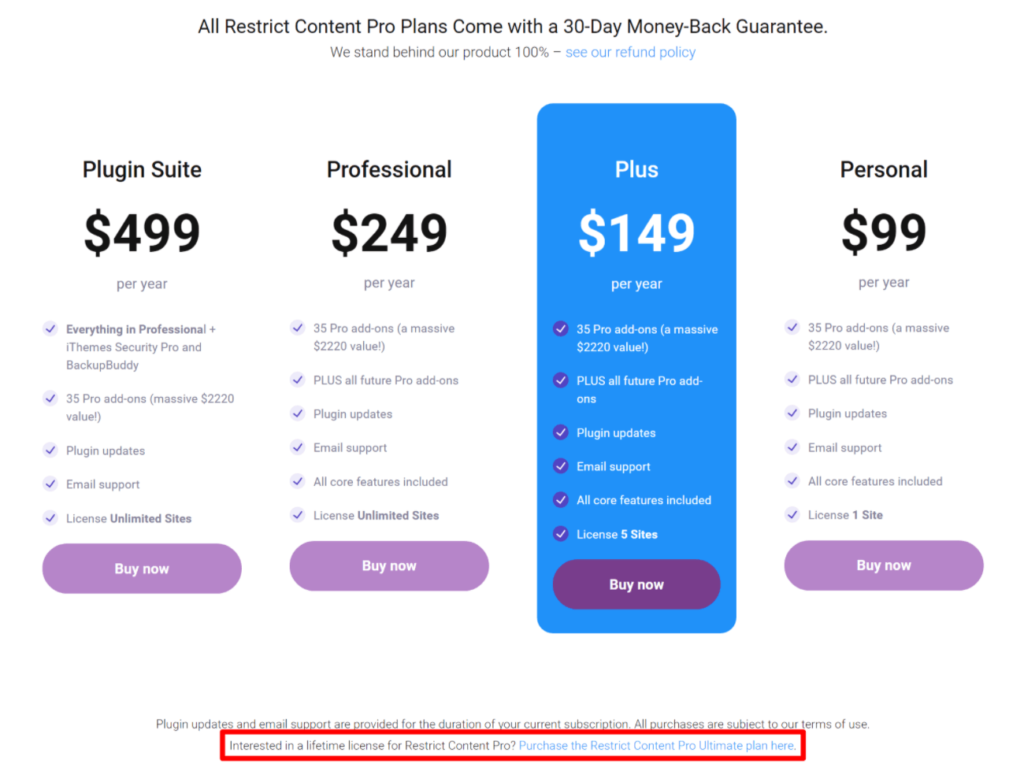Click the $249 Professional price
This screenshot has width=1024, height=782.
(x=389, y=233)
